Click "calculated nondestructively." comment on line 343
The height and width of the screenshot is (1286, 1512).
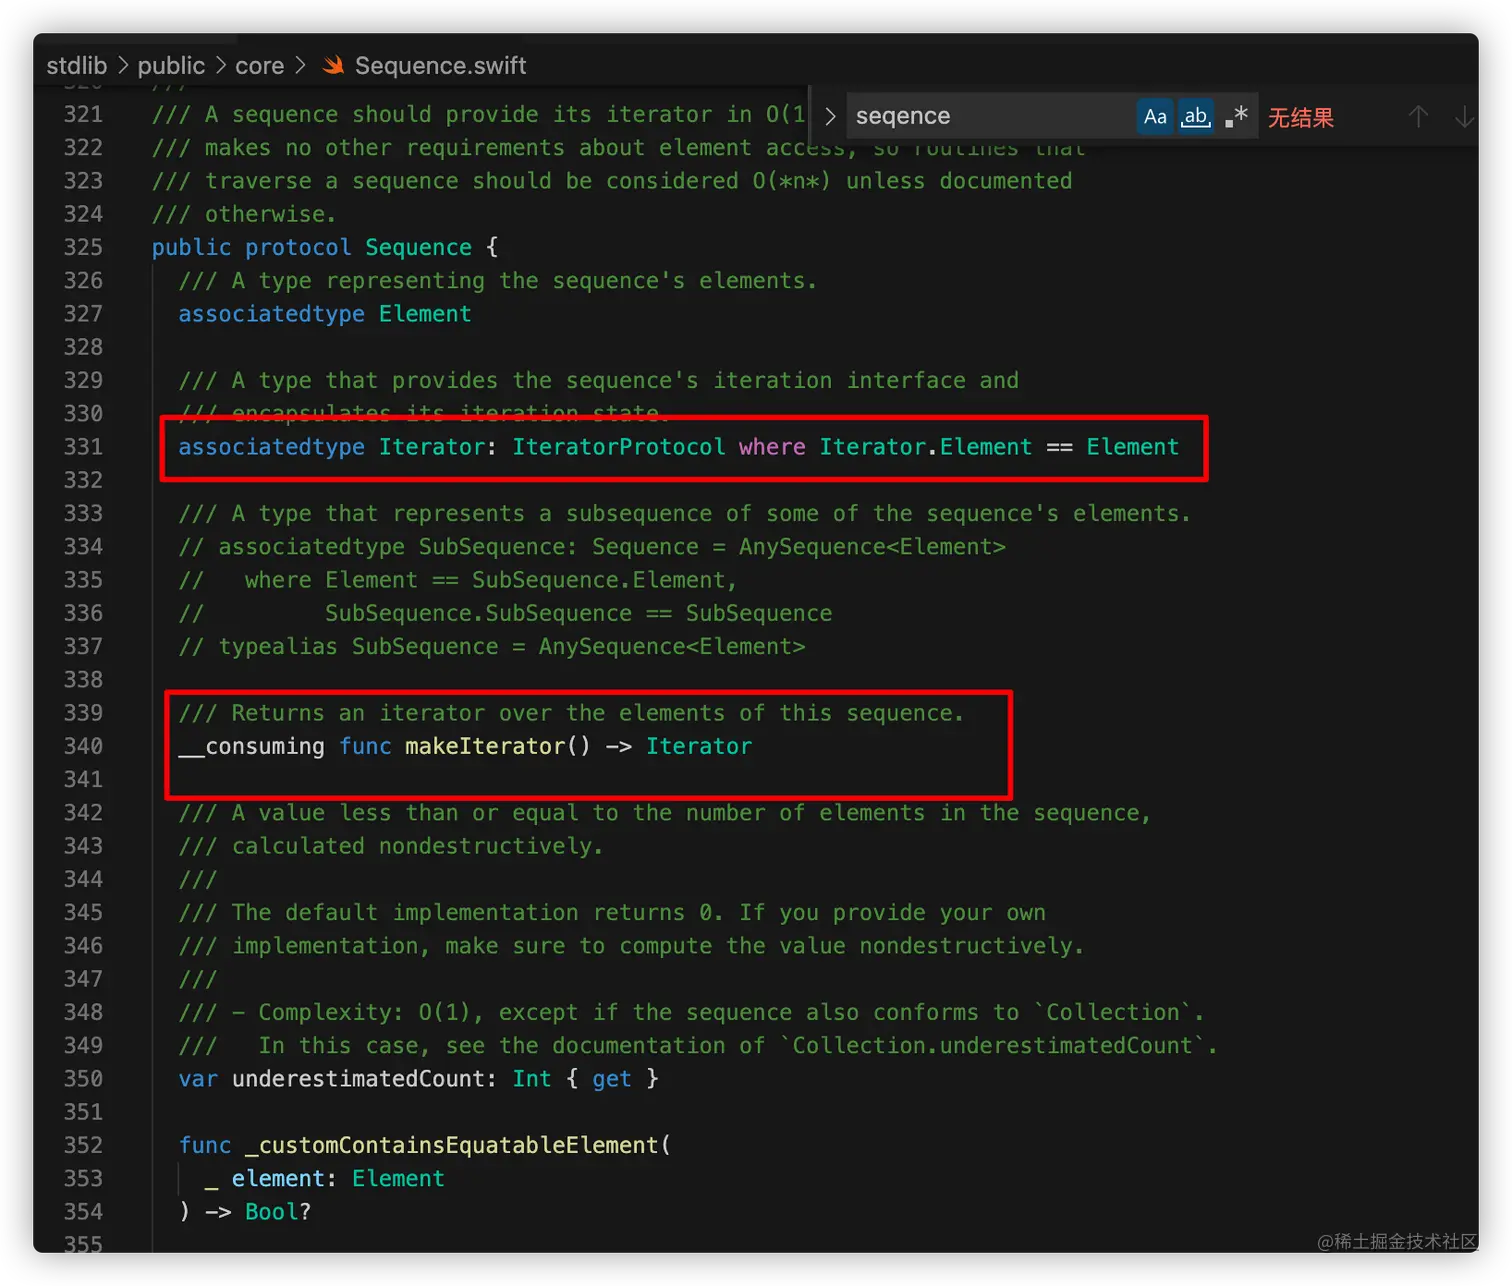point(418,846)
